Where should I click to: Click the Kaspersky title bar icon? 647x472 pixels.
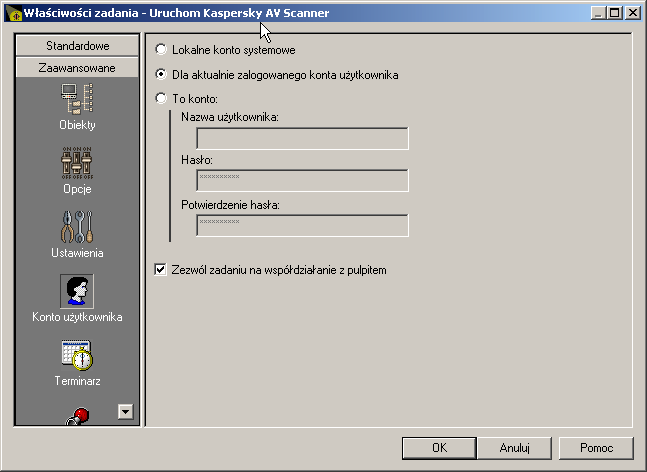point(14,13)
